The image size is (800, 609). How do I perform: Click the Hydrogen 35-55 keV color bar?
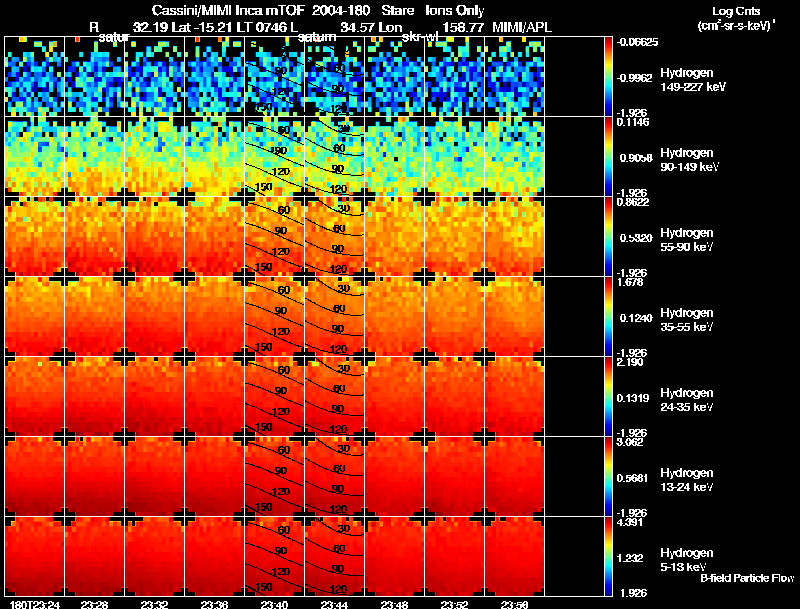[608, 317]
